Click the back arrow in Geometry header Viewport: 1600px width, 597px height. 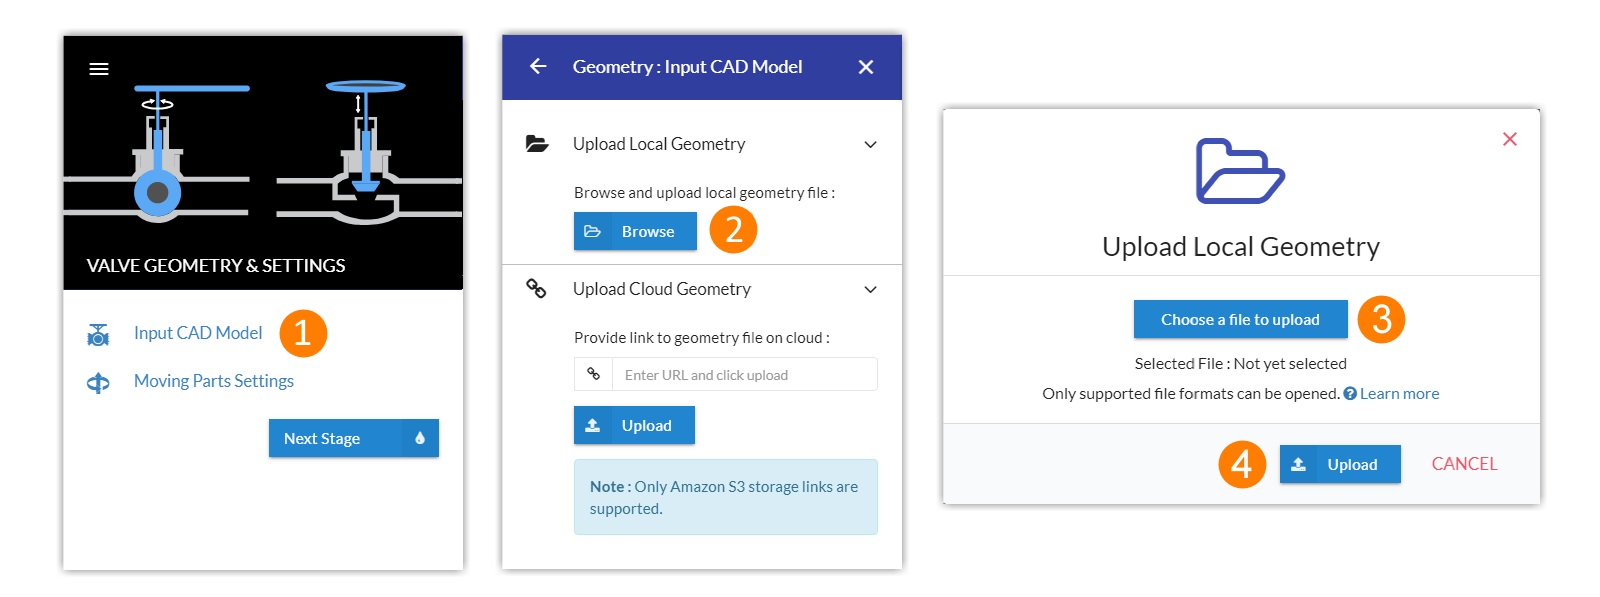[x=538, y=67]
